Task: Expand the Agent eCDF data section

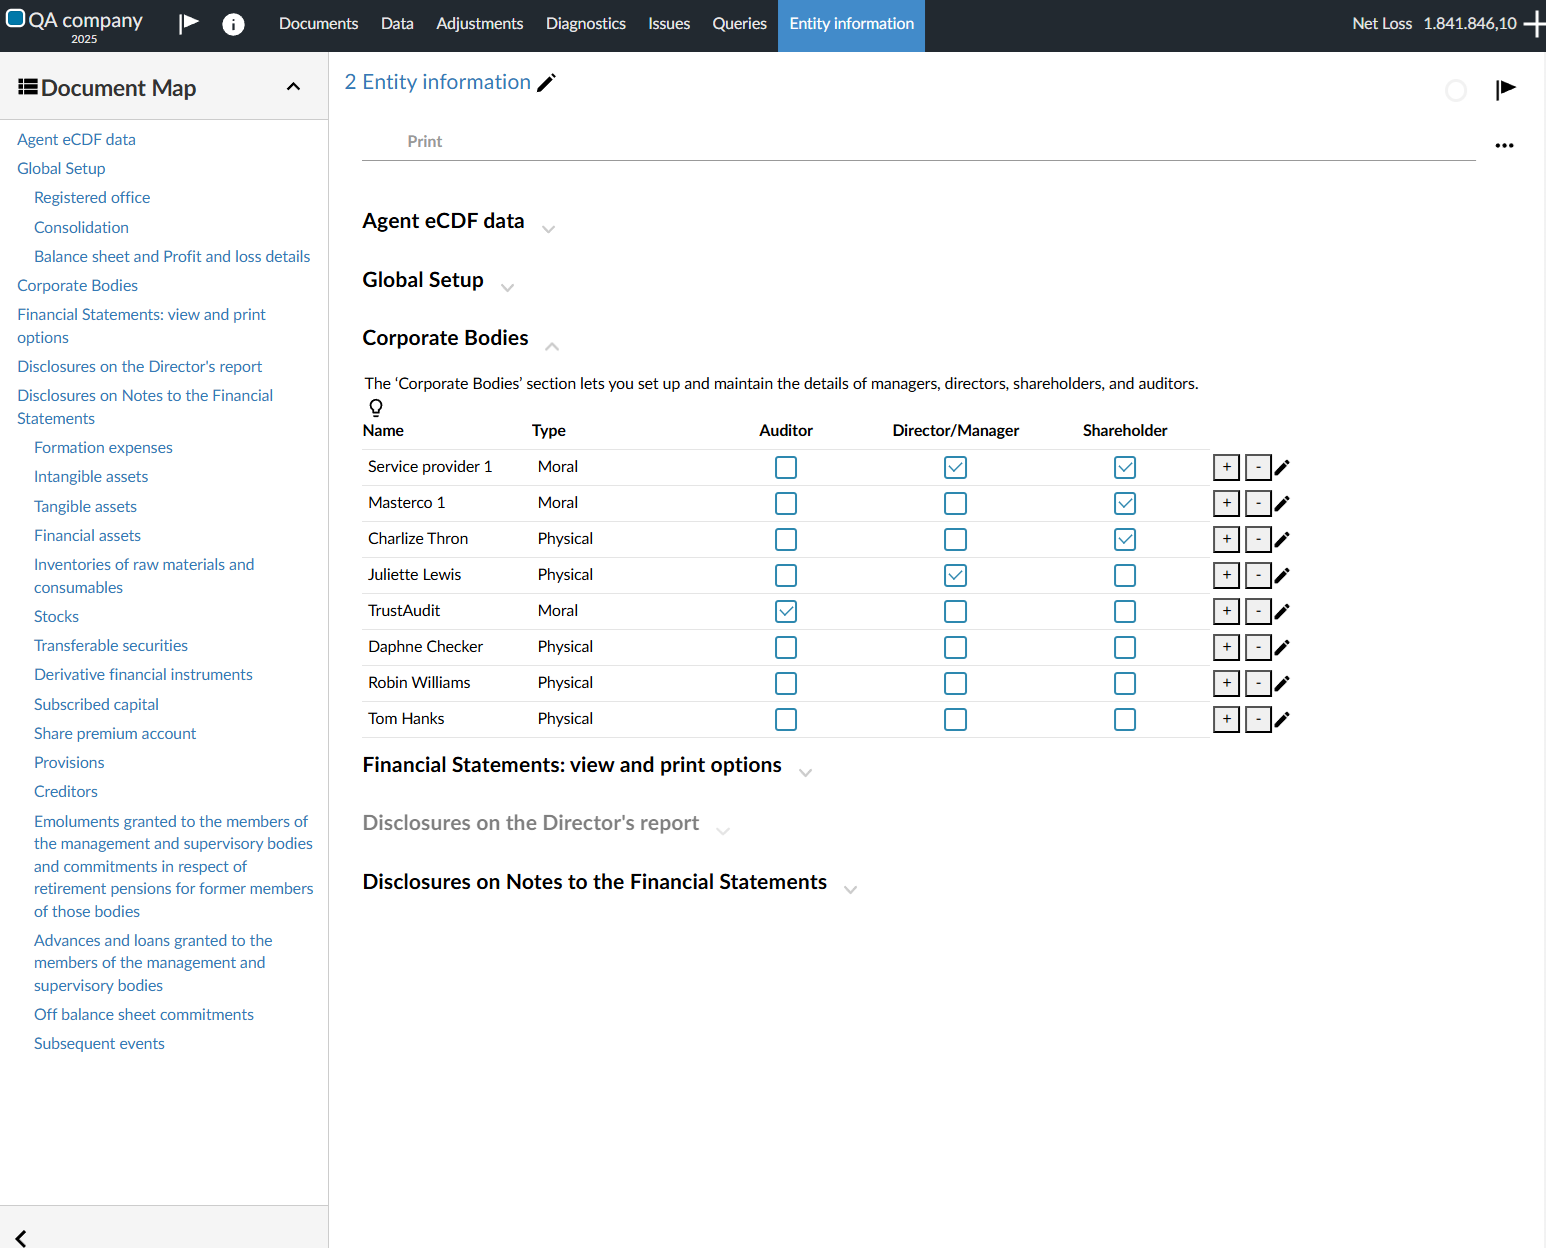Action: [548, 229]
